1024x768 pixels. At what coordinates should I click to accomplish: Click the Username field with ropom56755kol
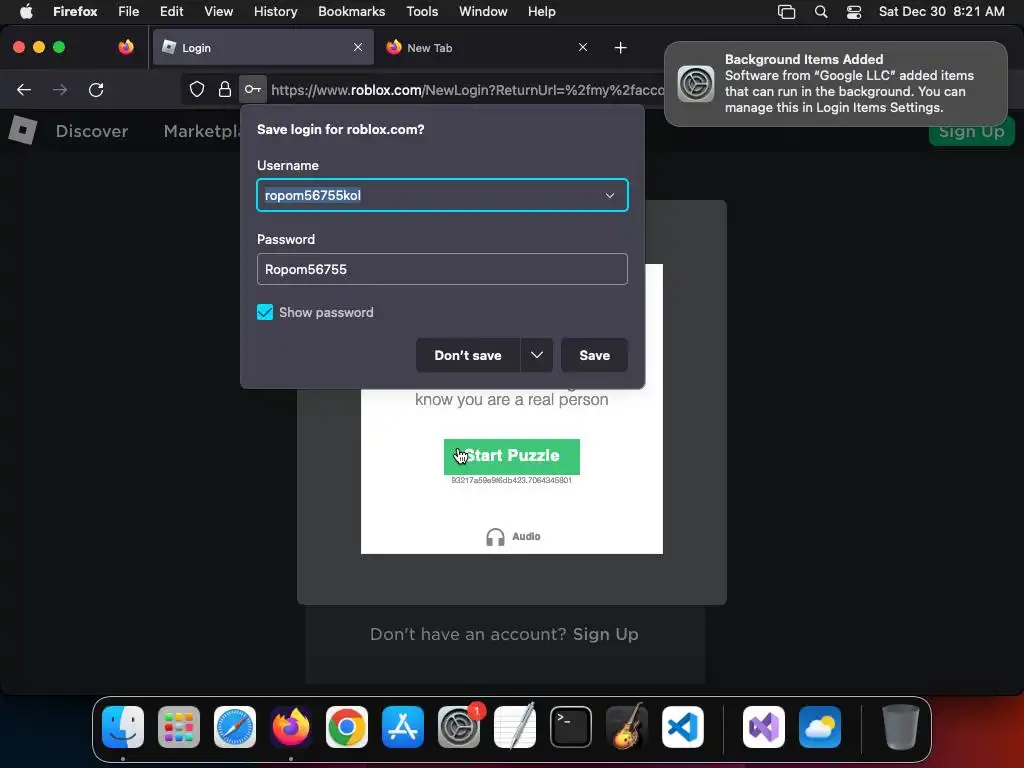tap(442, 195)
